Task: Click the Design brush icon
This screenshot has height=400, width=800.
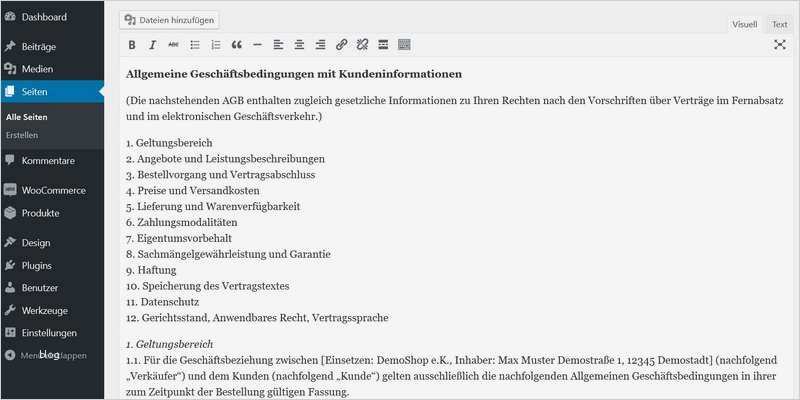Action: [x=10, y=242]
